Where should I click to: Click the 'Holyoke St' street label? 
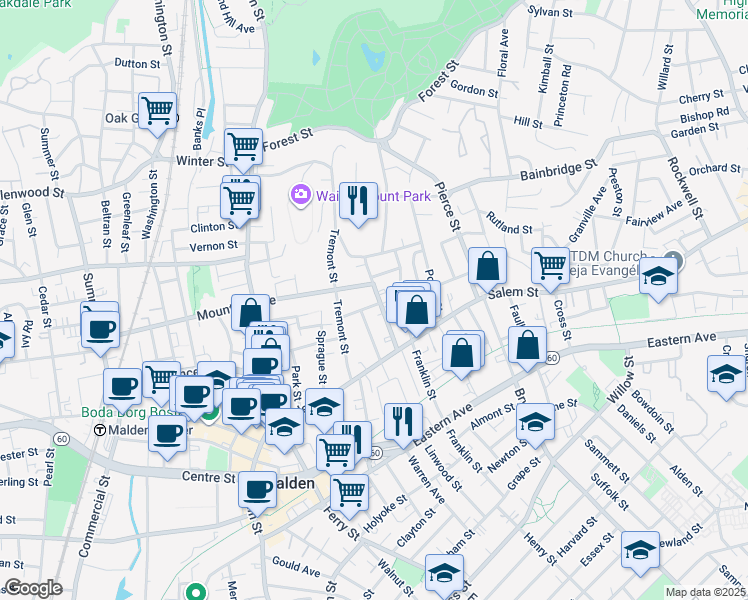(384, 514)
